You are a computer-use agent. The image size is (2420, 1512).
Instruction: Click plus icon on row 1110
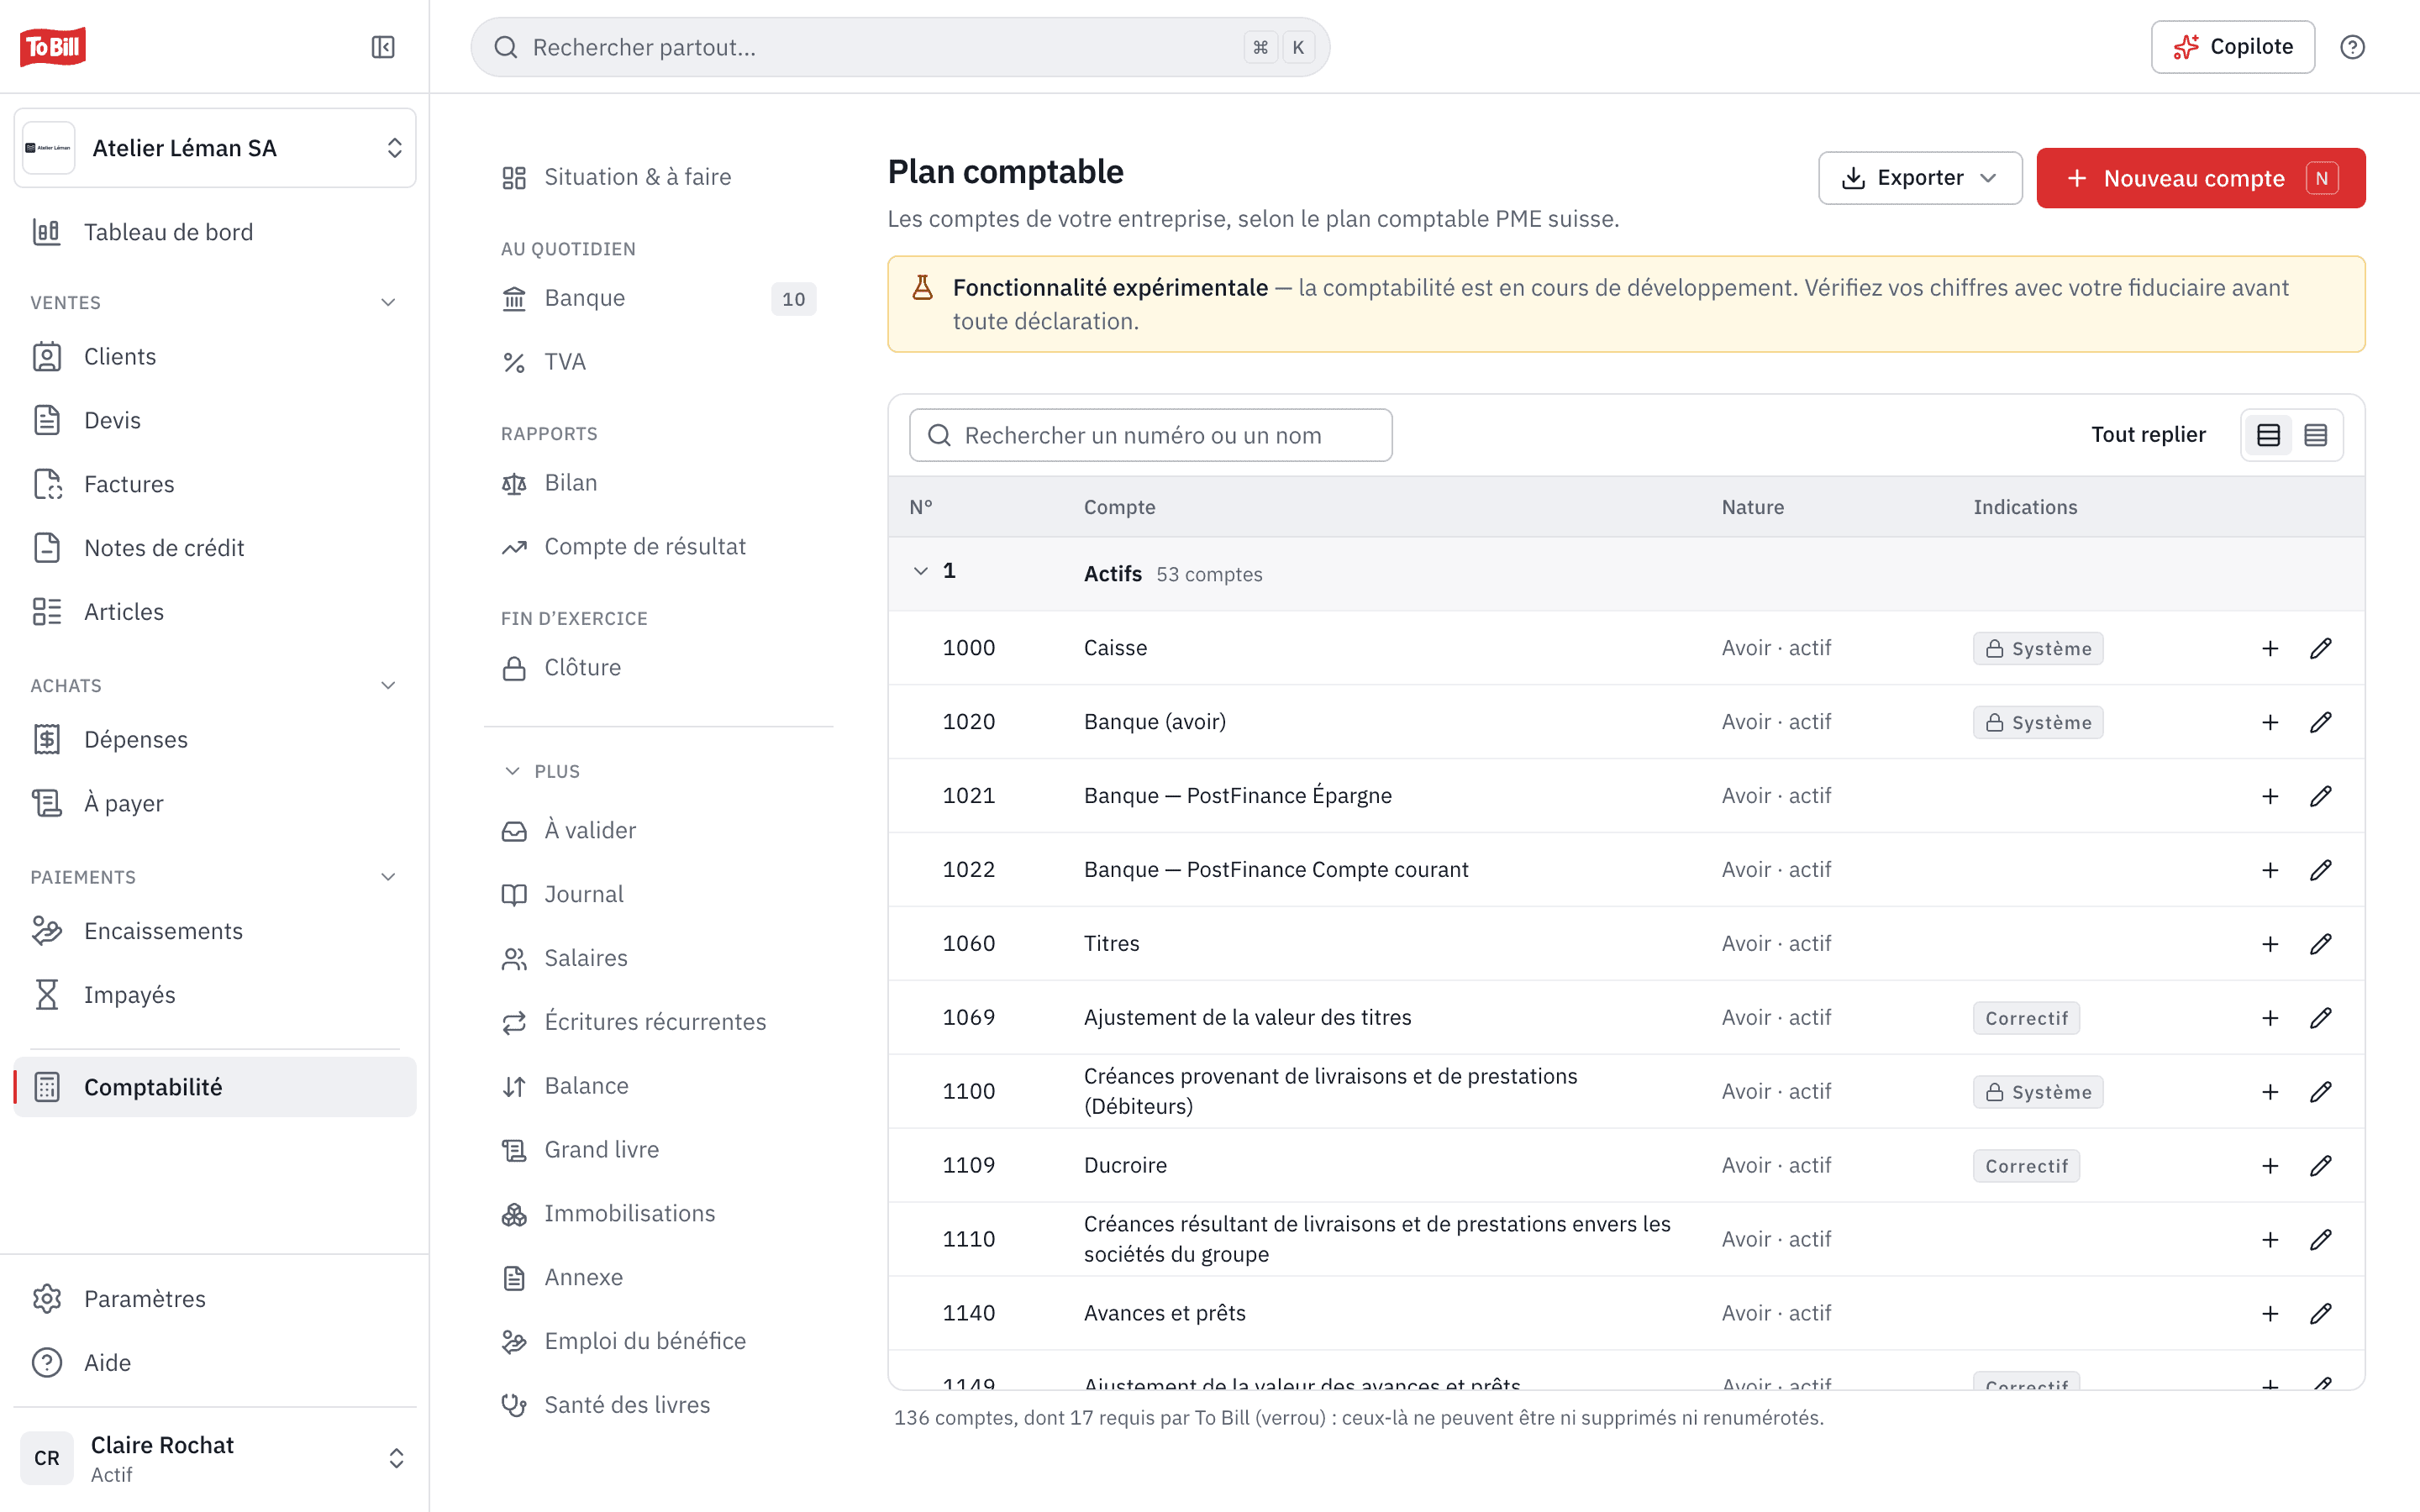[x=2270, y=1240]
